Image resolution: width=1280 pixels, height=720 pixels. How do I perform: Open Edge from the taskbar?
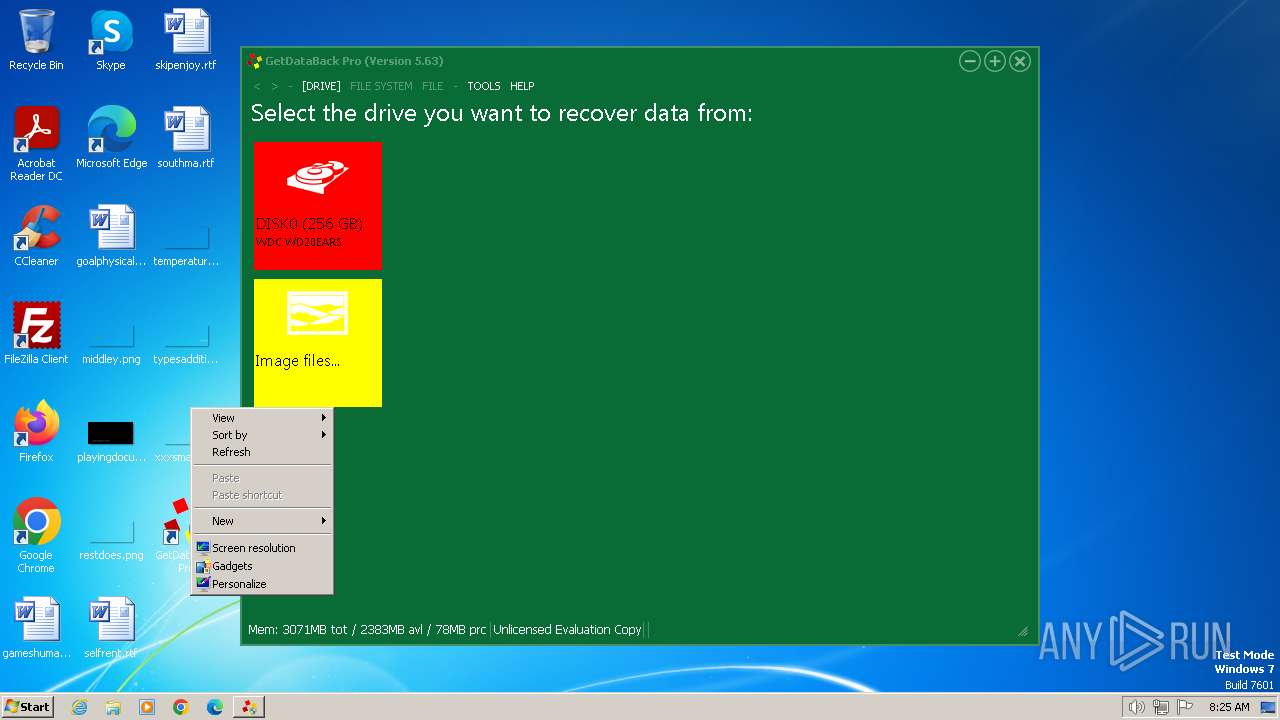[x=215, y=707]
